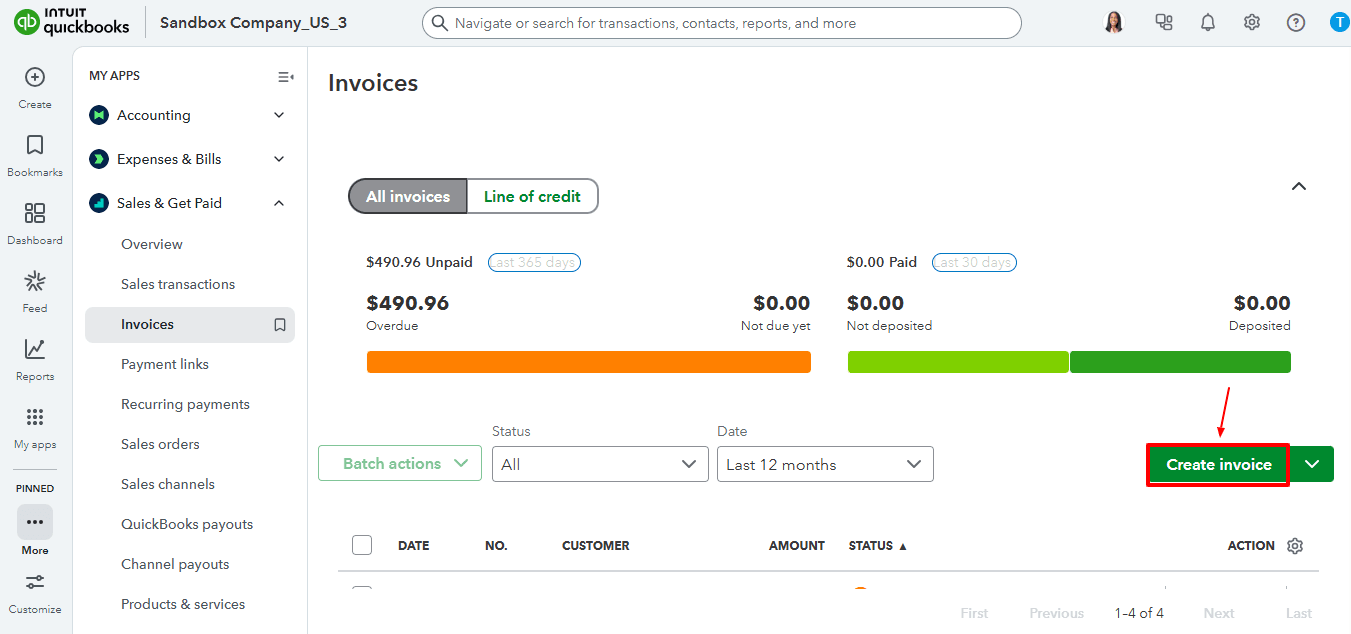The height and width of the screenshot is (634, 1351).
Task: Switch to the Line of credit tab
Action: click(x=532, y=196)
